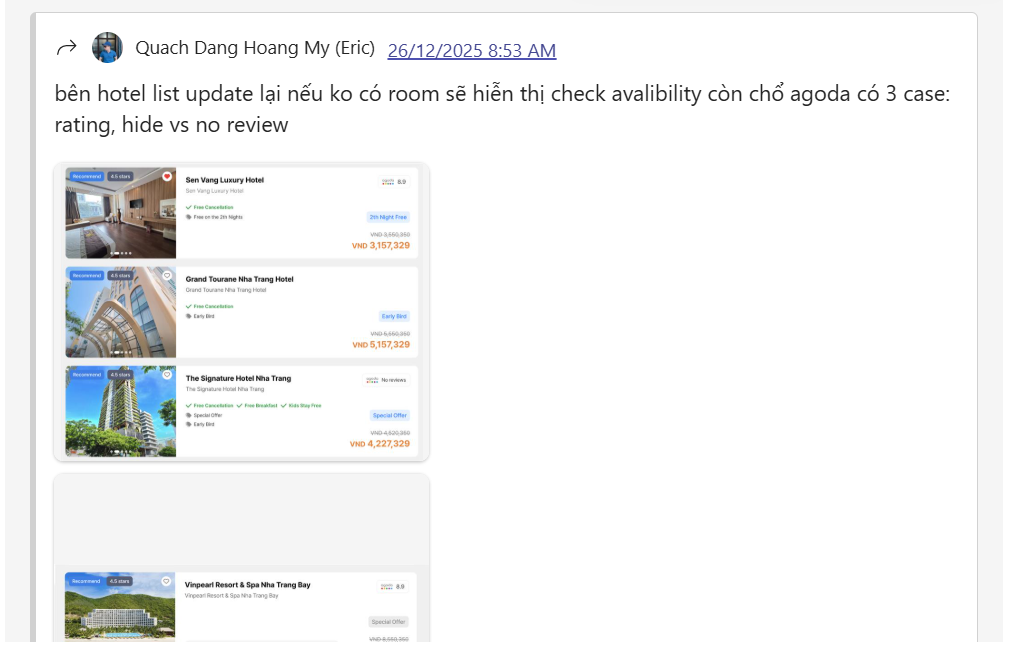The height and width of the screenshot is (655, 1026).
Task: Click grey subtitle "Vinpearl Resort & Spa Nha Trang Bay"
Action: pos(232,595)
